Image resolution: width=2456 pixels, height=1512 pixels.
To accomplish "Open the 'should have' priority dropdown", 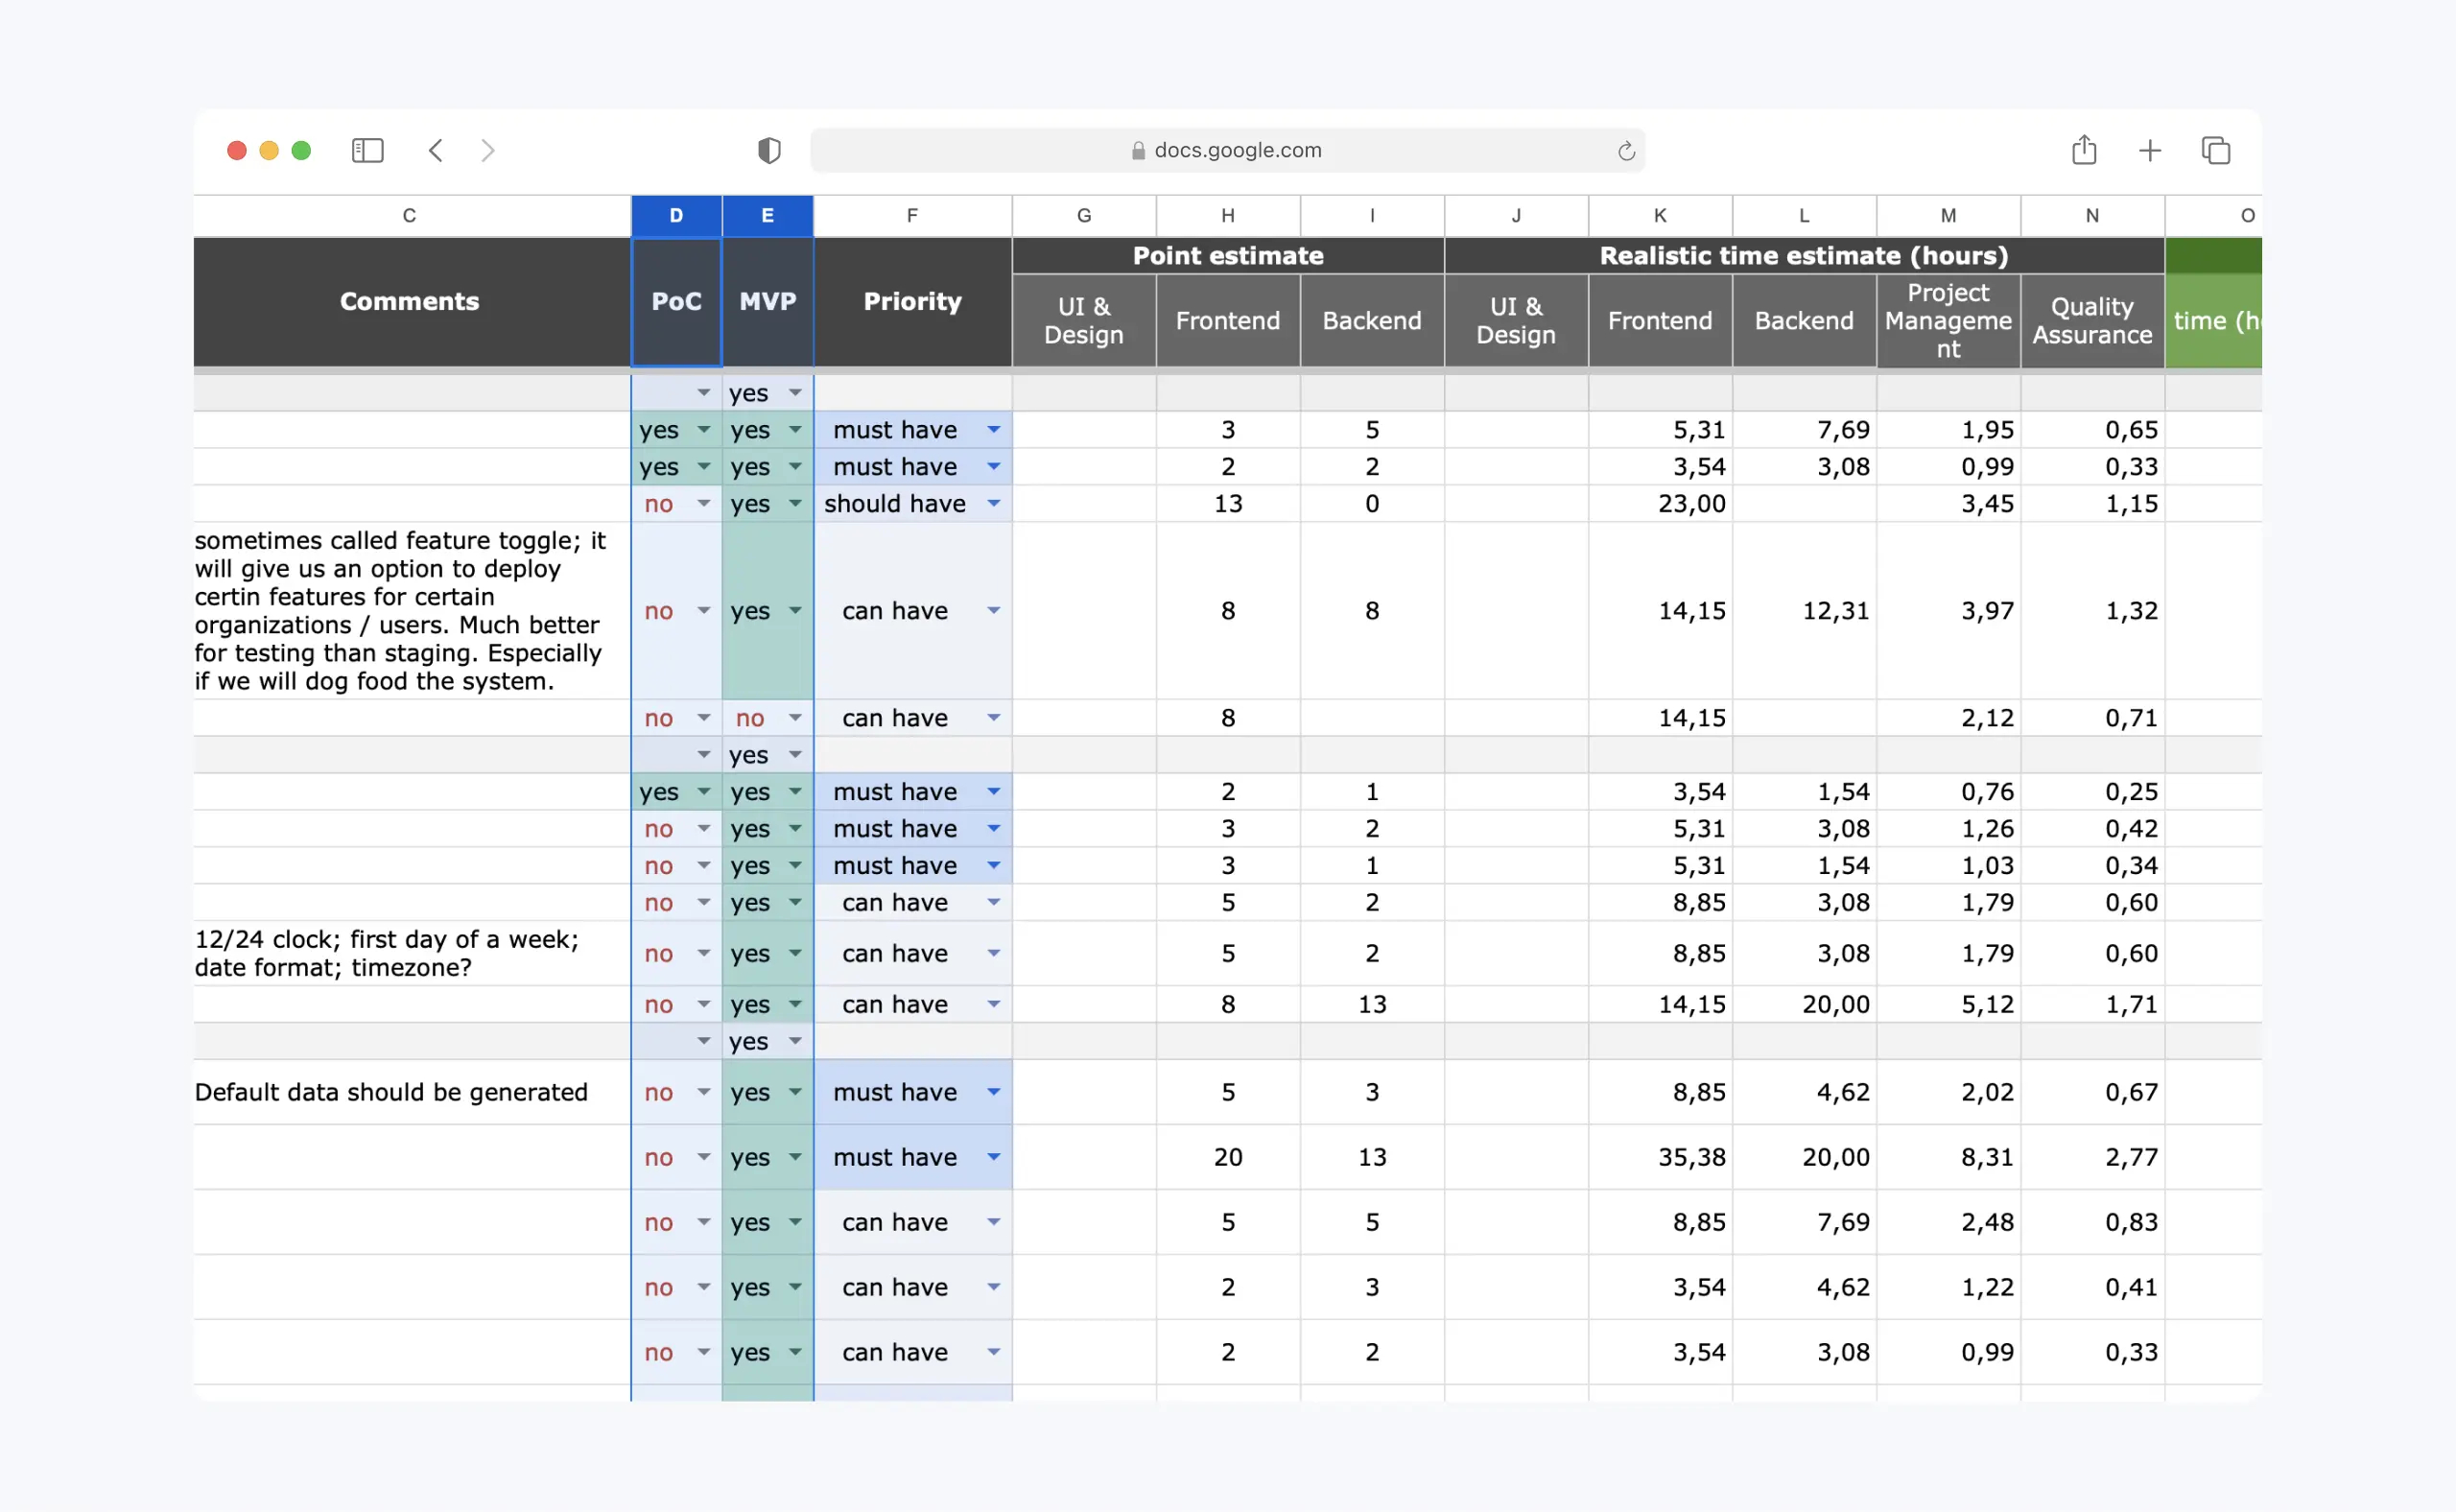I will pyautogui.click(x=993, y=504).
